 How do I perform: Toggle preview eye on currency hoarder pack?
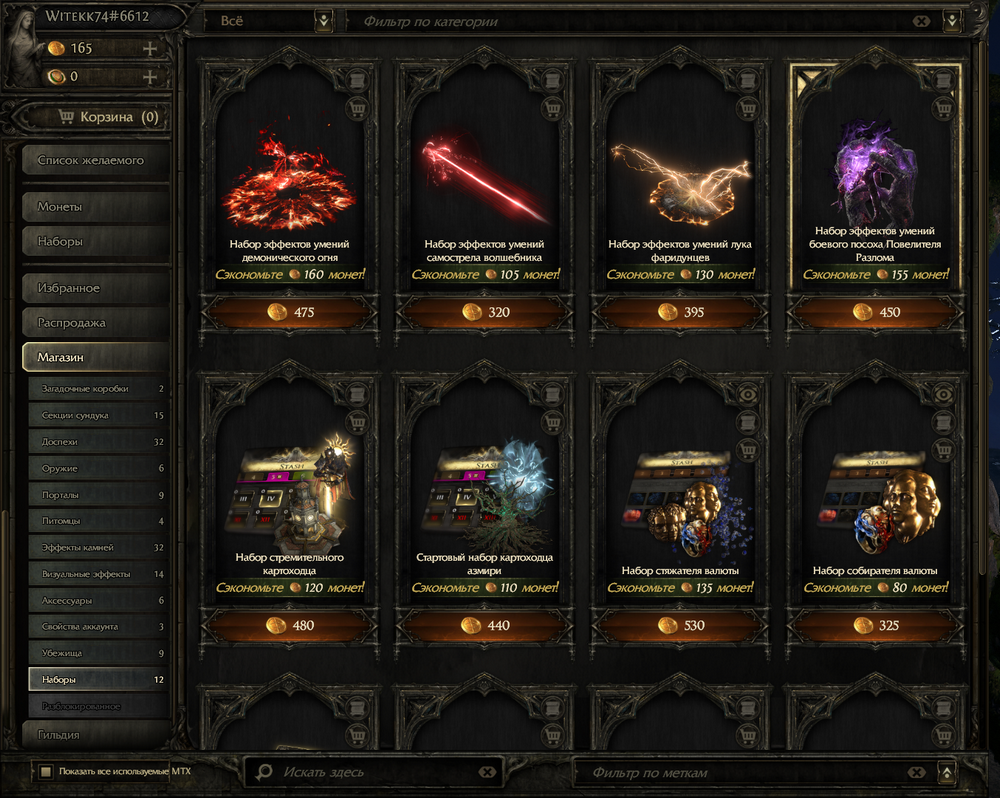747,395
